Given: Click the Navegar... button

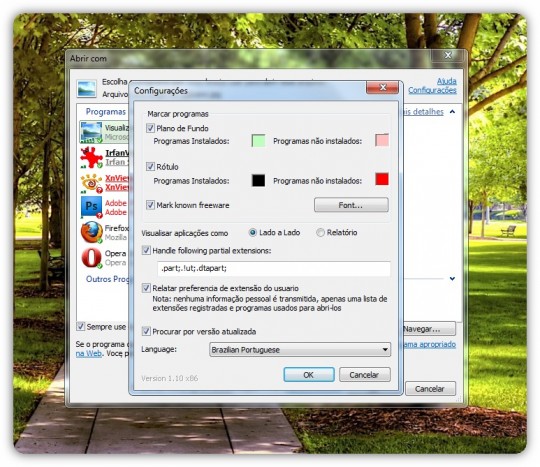Looking at the screenshot, I should tap(428, 329).
